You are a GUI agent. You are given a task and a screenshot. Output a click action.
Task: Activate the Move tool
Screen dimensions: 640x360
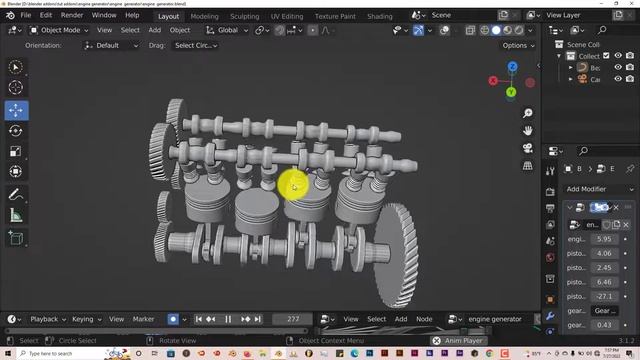(x=16, y=110)
